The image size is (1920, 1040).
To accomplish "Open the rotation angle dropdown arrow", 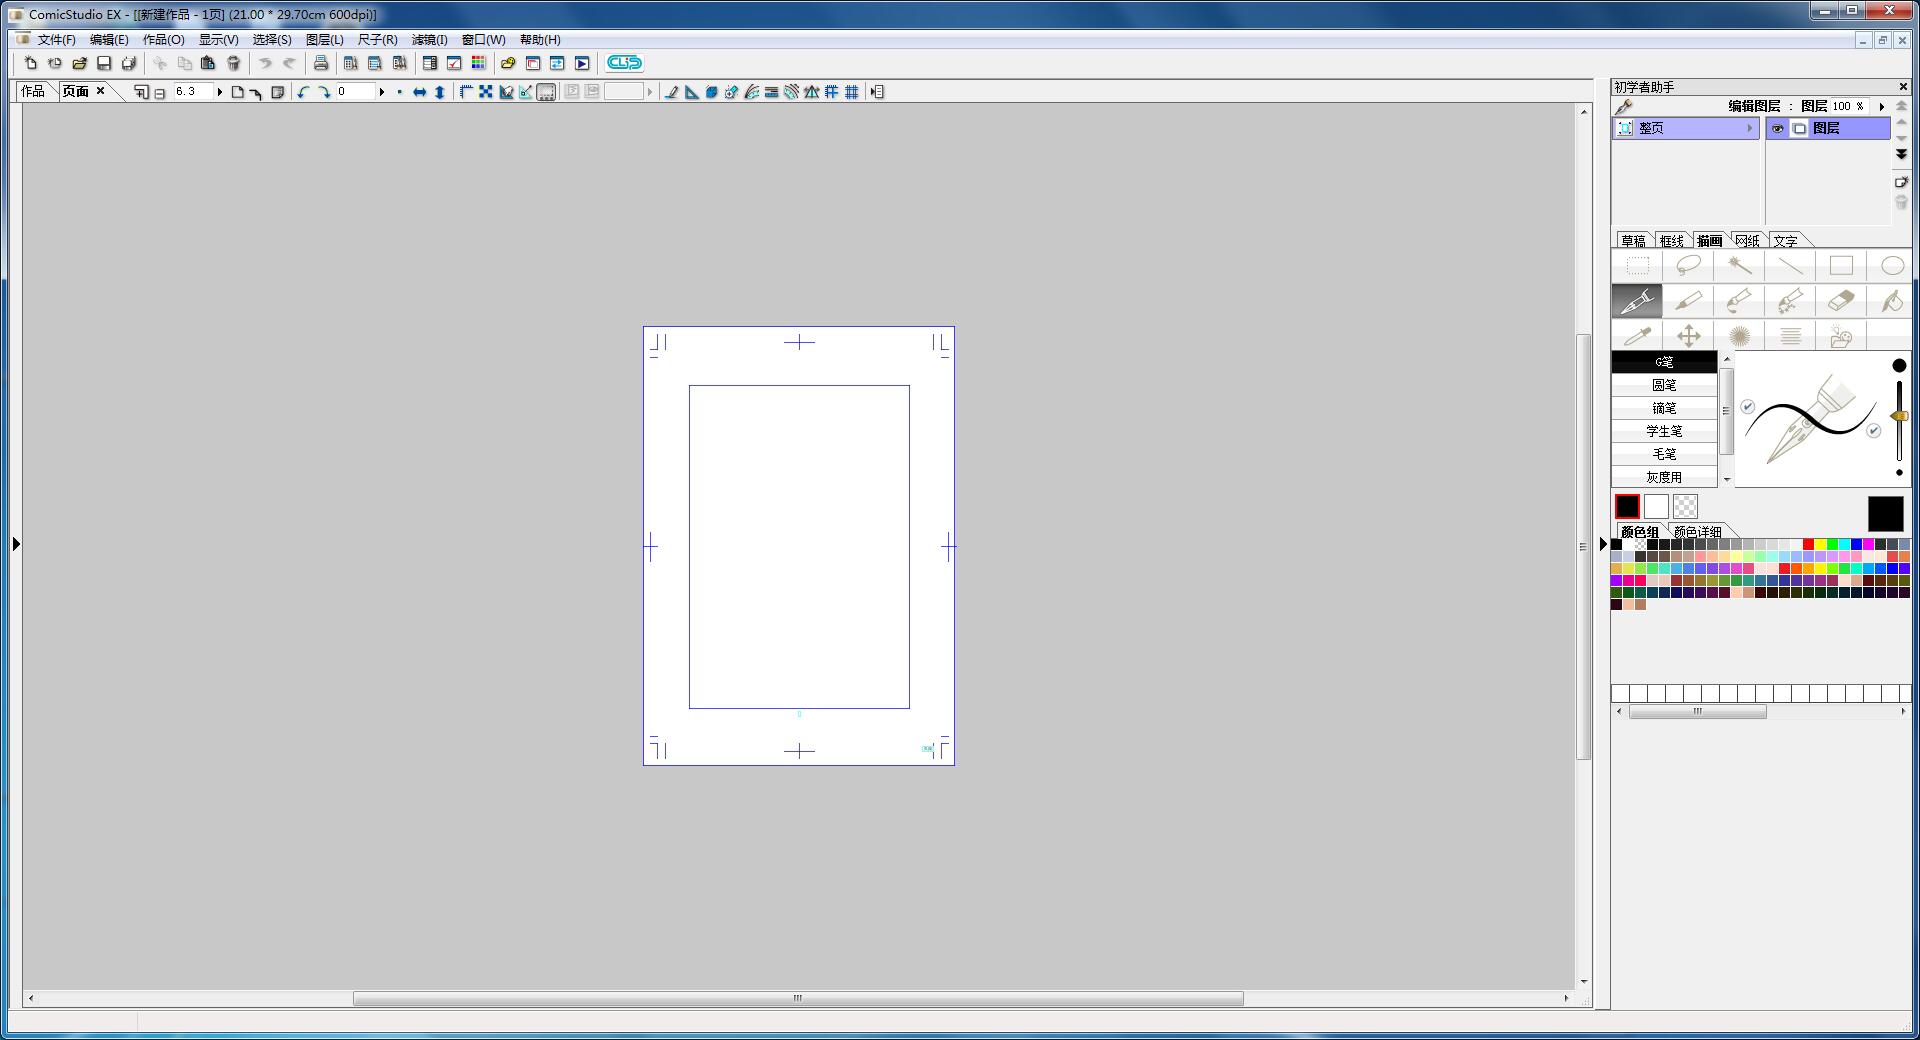I will 383,91.
